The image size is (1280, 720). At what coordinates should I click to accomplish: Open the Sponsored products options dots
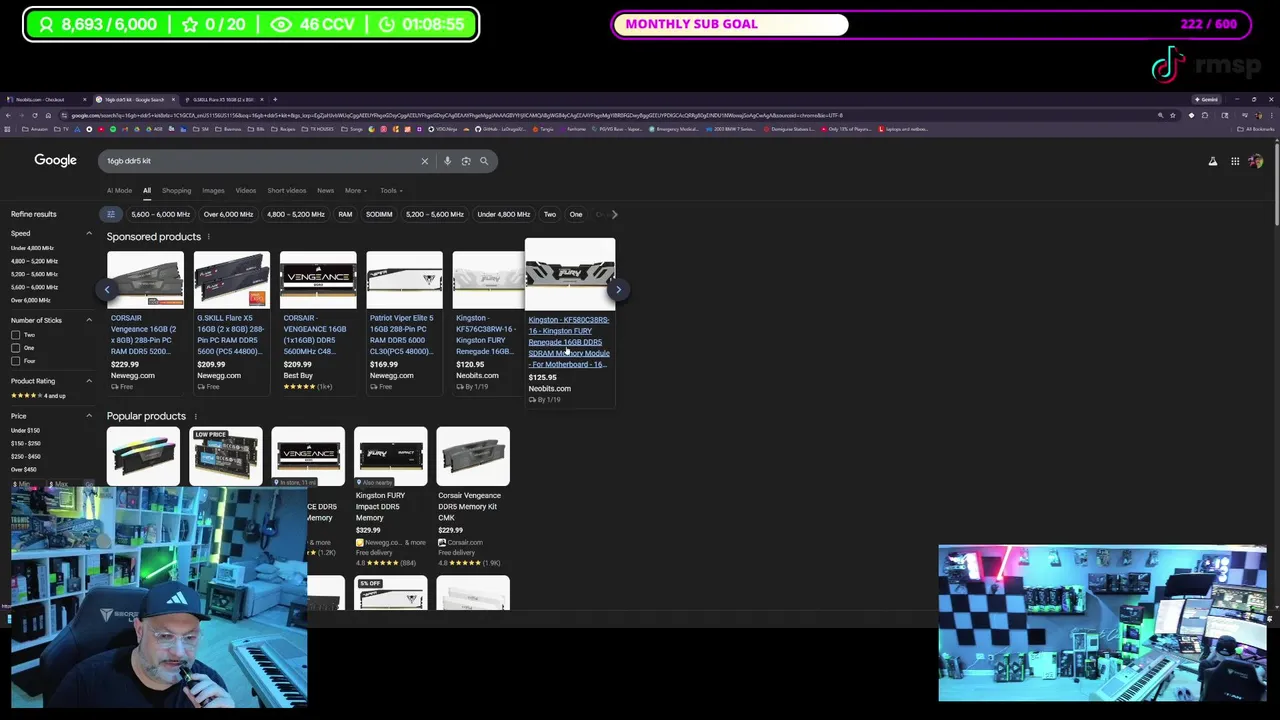pyautogui.click(x=208, y=237)
